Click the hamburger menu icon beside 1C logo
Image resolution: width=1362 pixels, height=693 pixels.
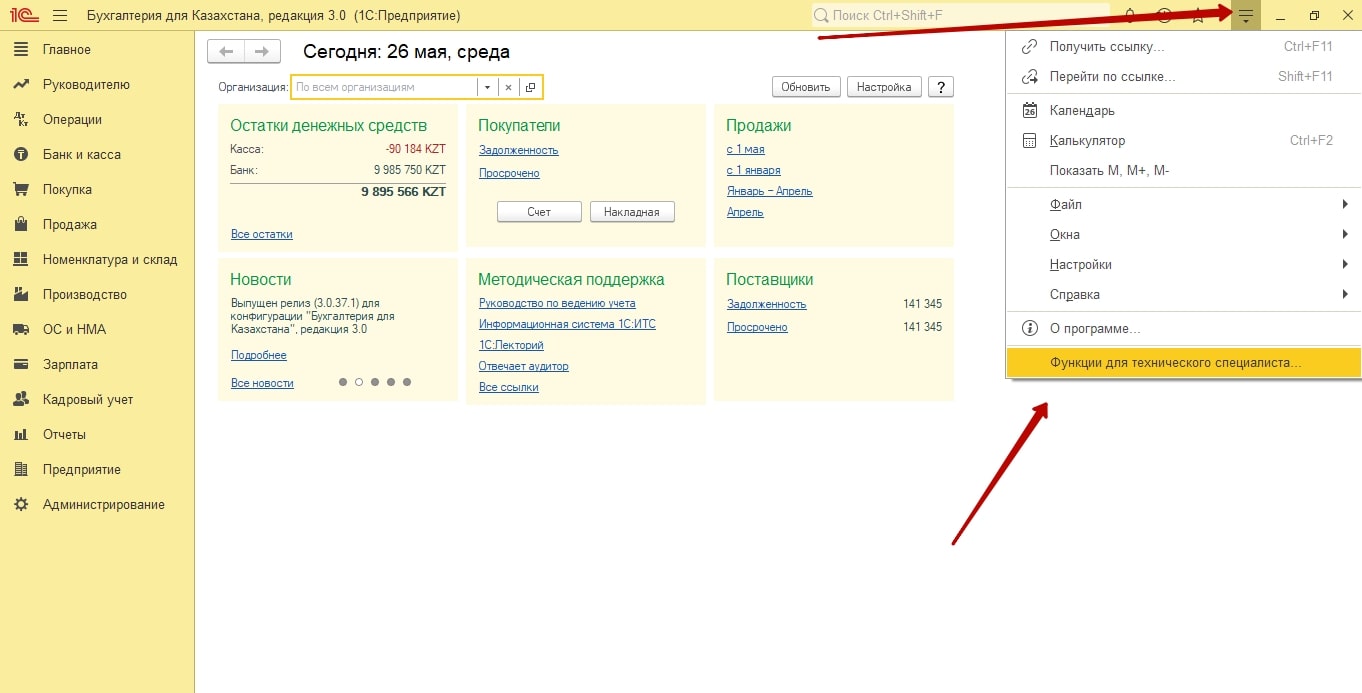(x=60, y=16)
